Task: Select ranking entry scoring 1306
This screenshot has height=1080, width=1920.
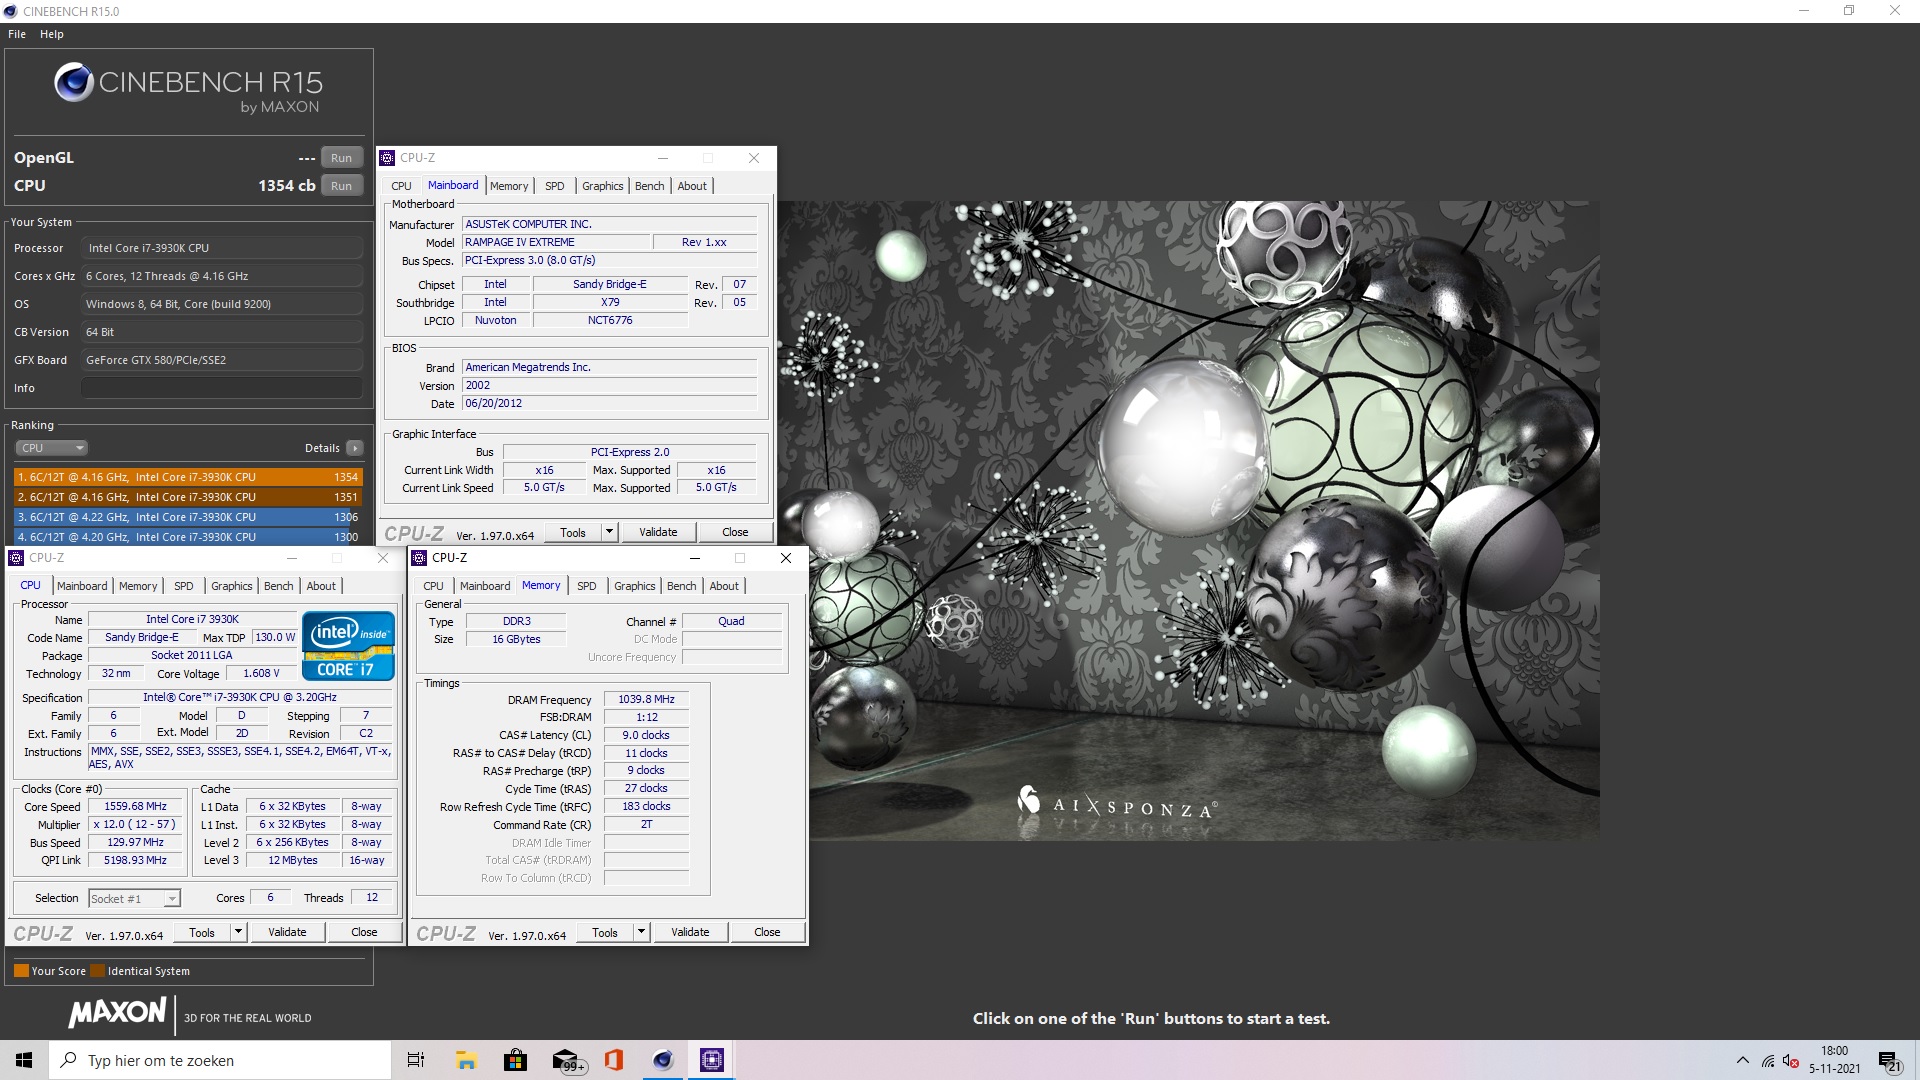Action: (x=188, y=517)
